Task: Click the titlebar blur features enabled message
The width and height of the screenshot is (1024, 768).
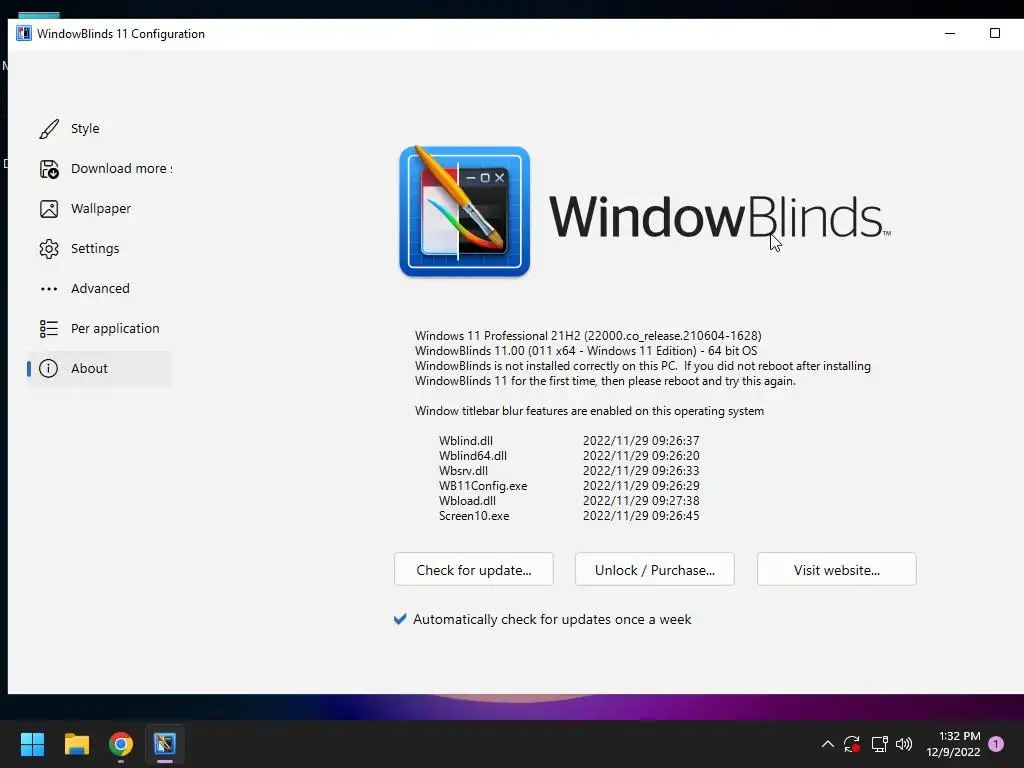Action: (x=589, y=411)
